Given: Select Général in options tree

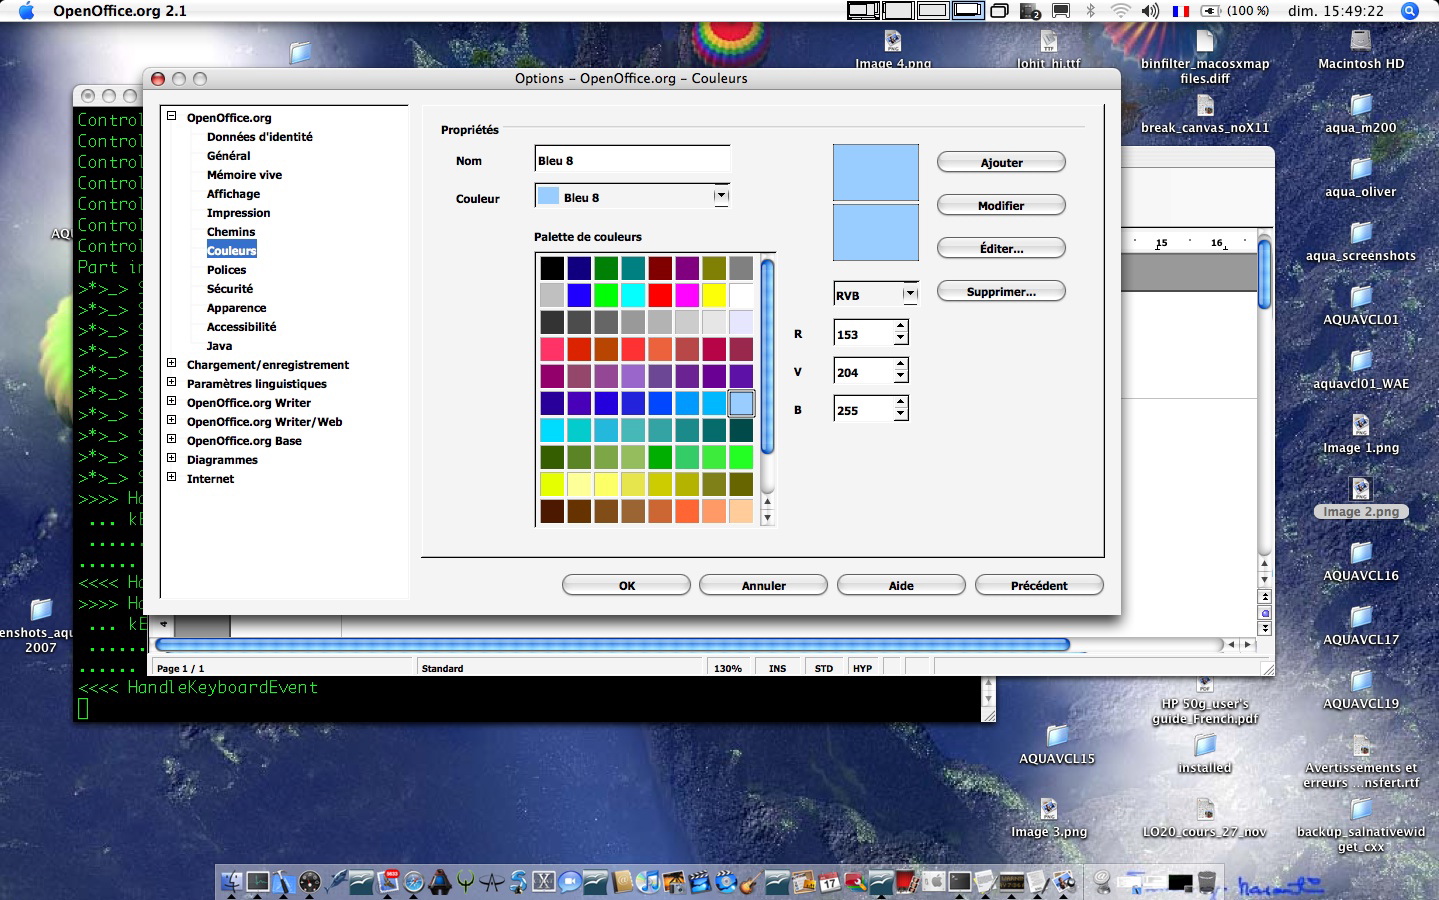Looking at the screenshot, I should tap(229, 156).
